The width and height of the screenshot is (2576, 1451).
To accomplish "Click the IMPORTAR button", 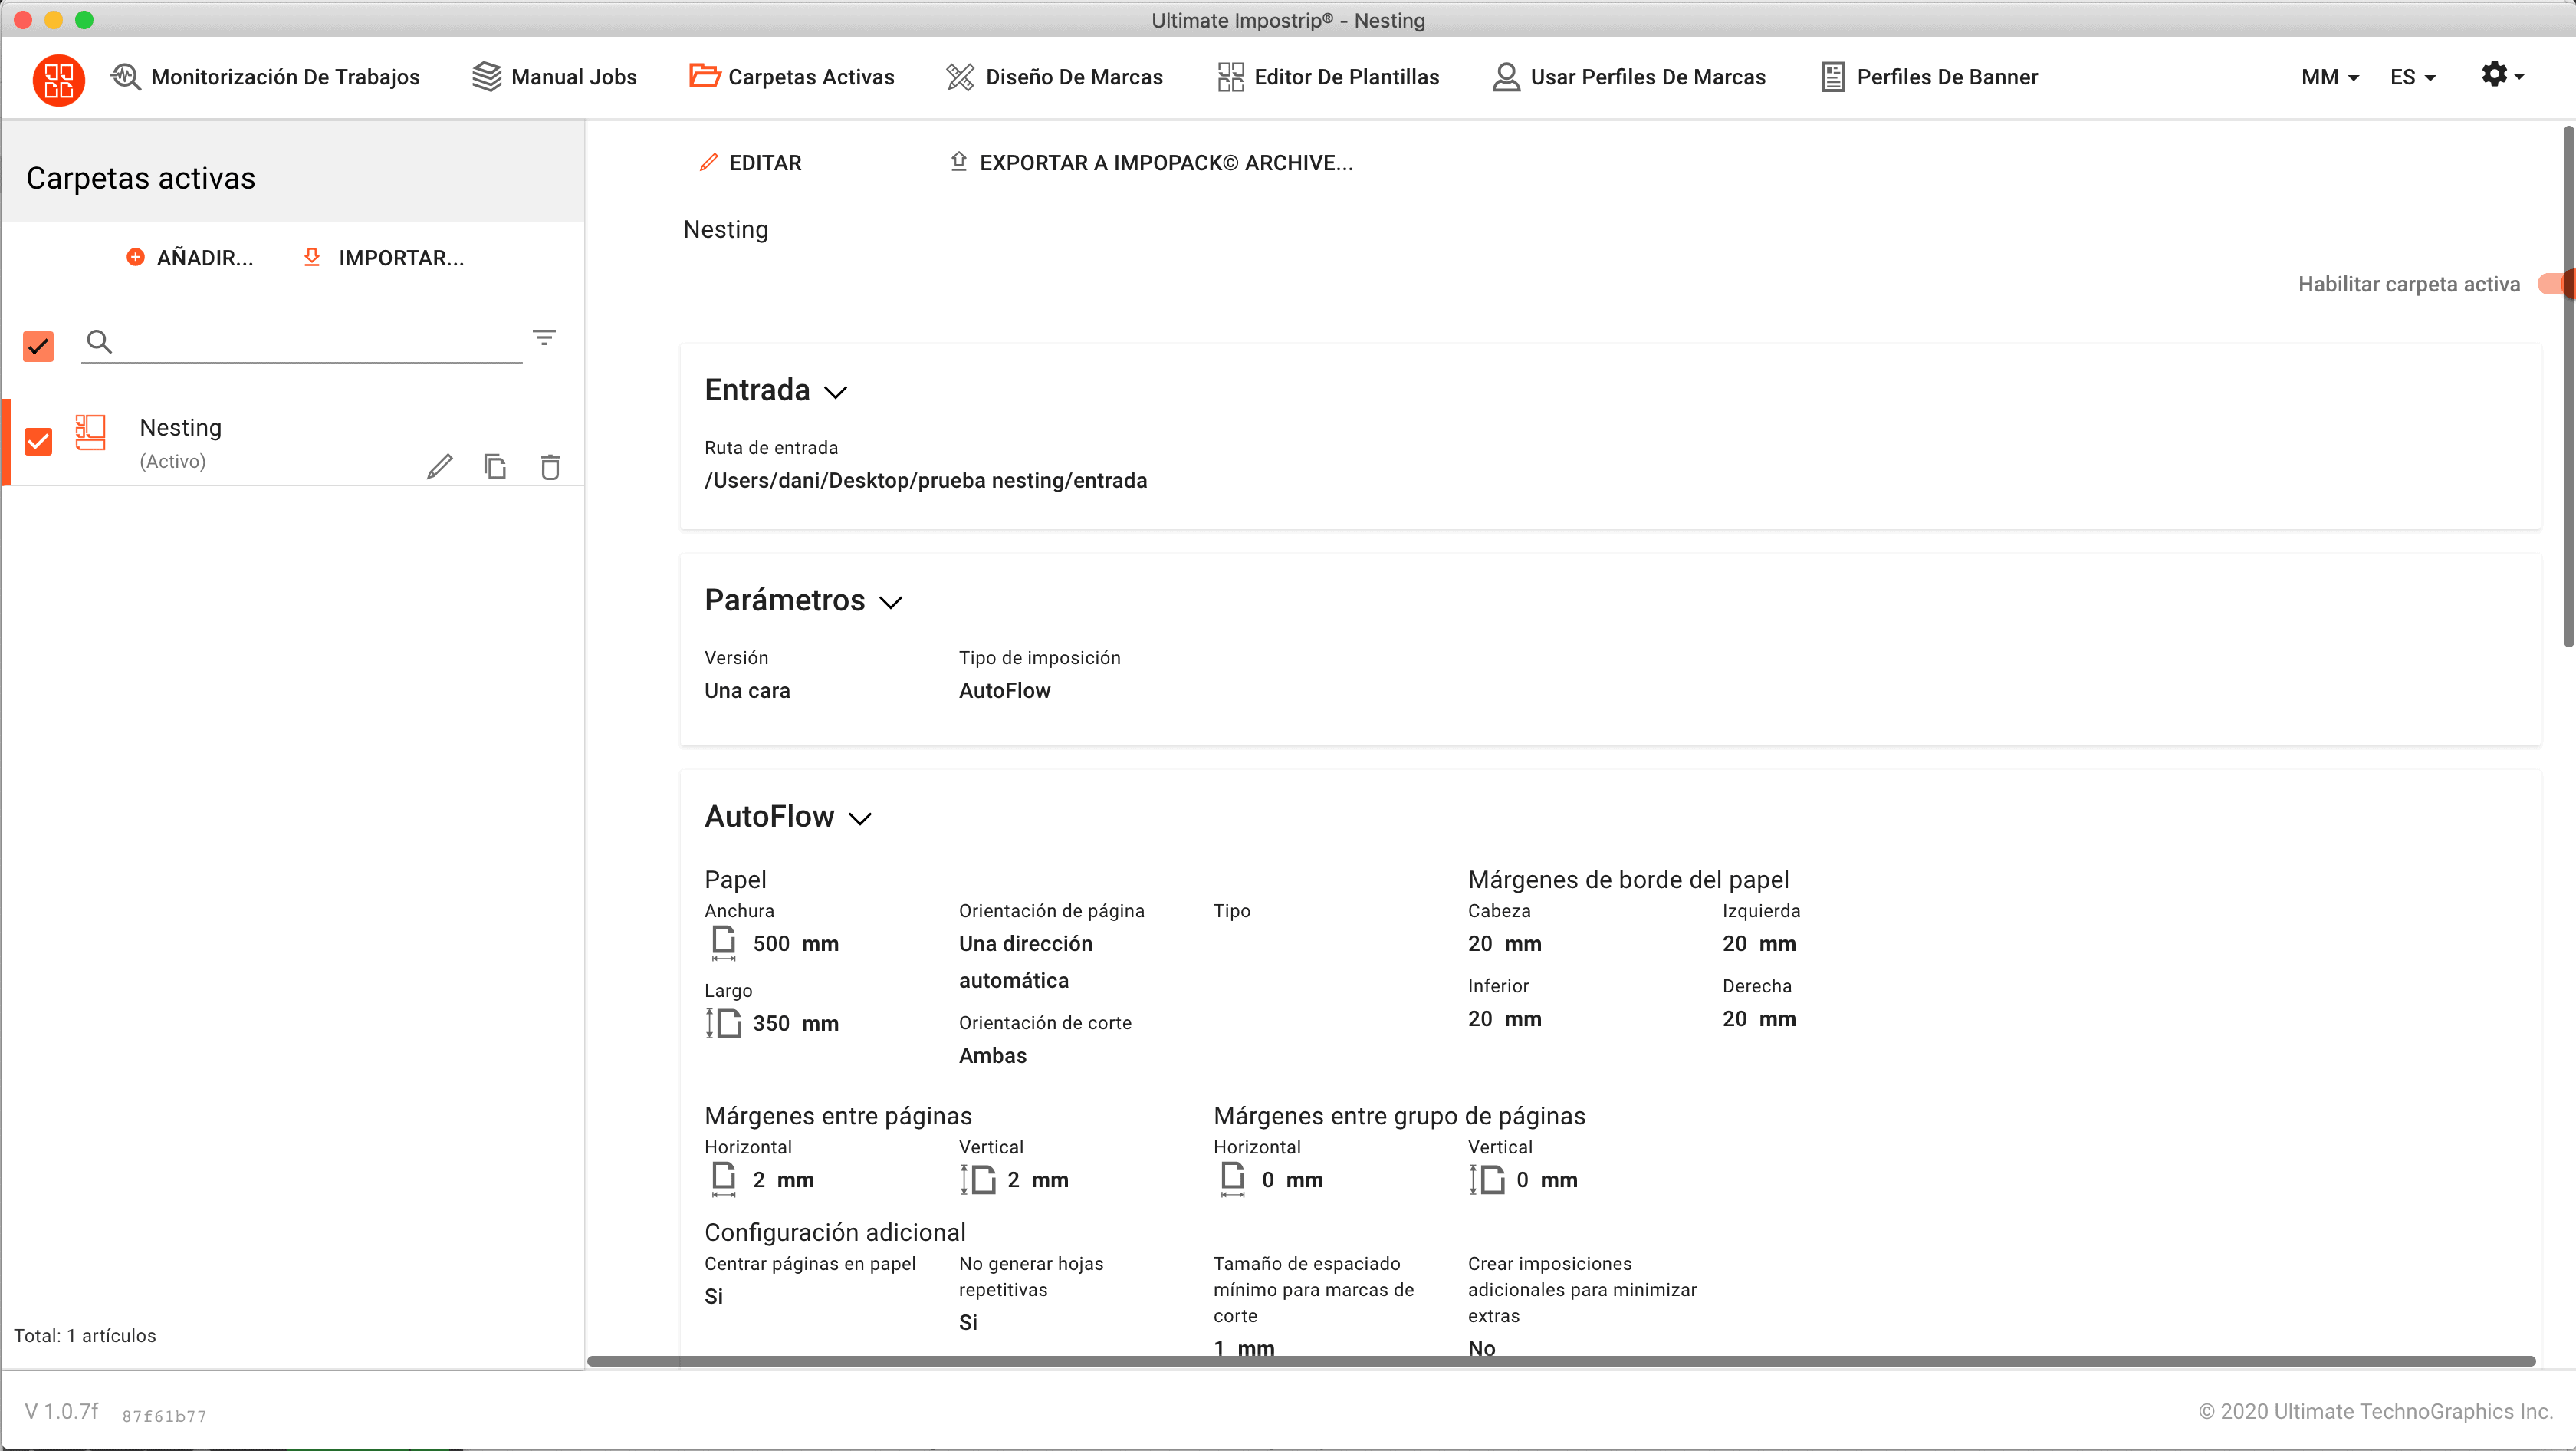I will point(383,258).
